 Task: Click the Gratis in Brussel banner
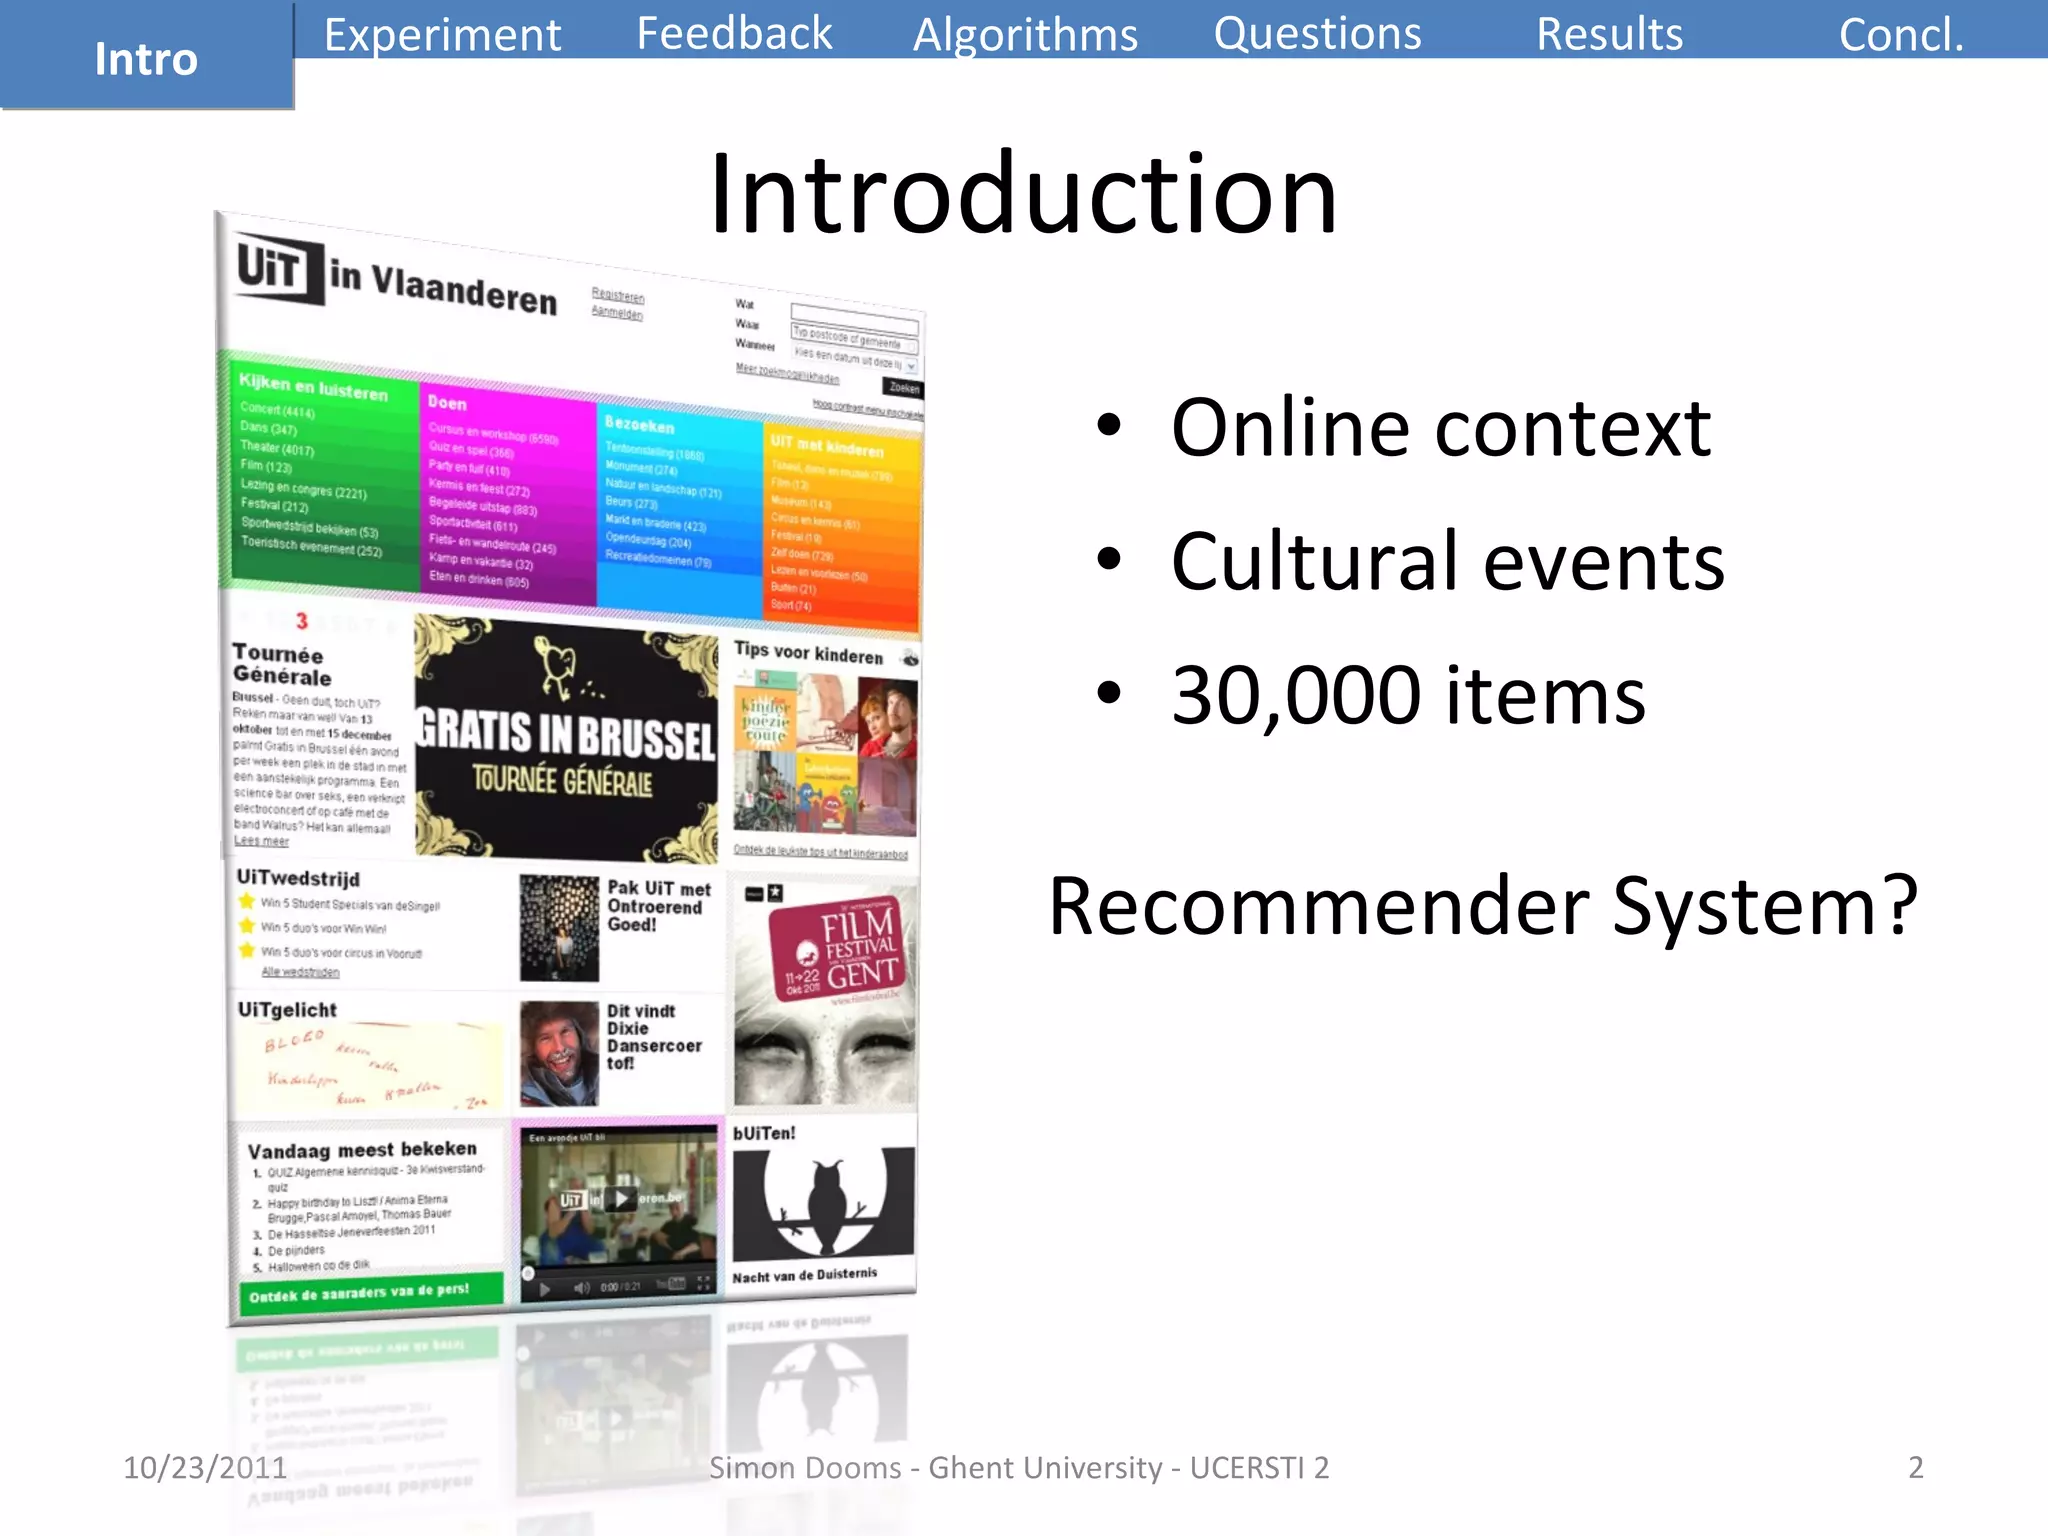coord(566,740)
